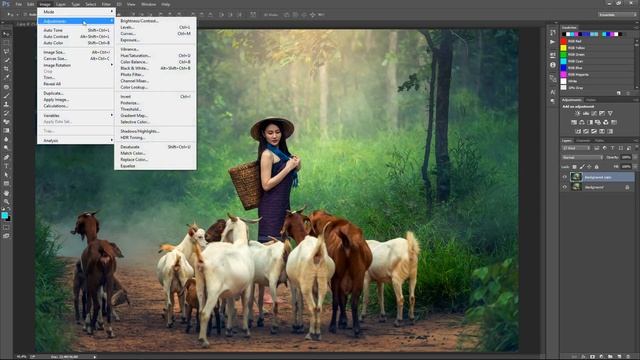The image size is (640, 360).
Task: Open the foreground color picker
Action: pos(4,215)
